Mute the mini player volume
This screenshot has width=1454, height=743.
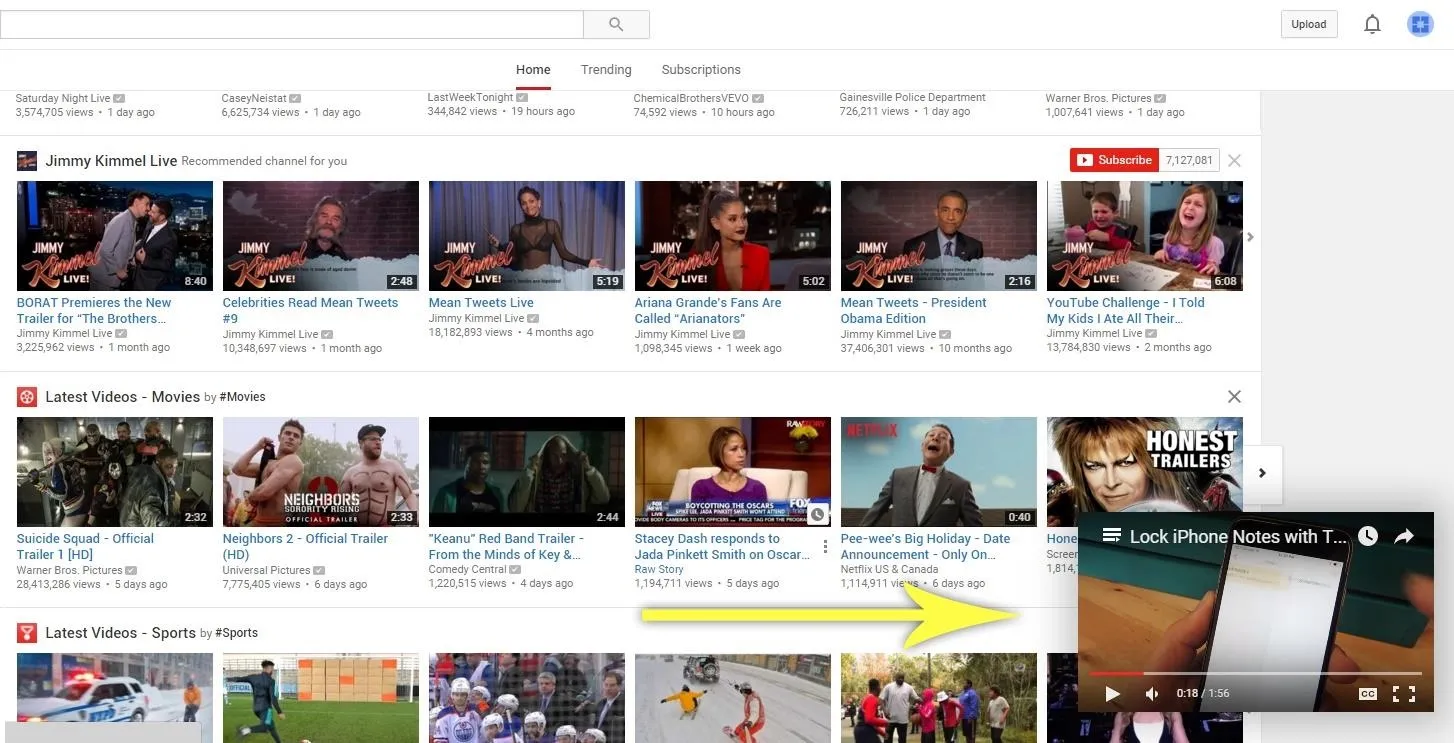[1151, 694]
